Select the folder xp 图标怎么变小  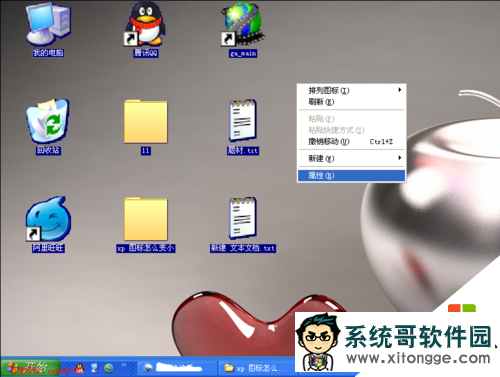point(146,219)
